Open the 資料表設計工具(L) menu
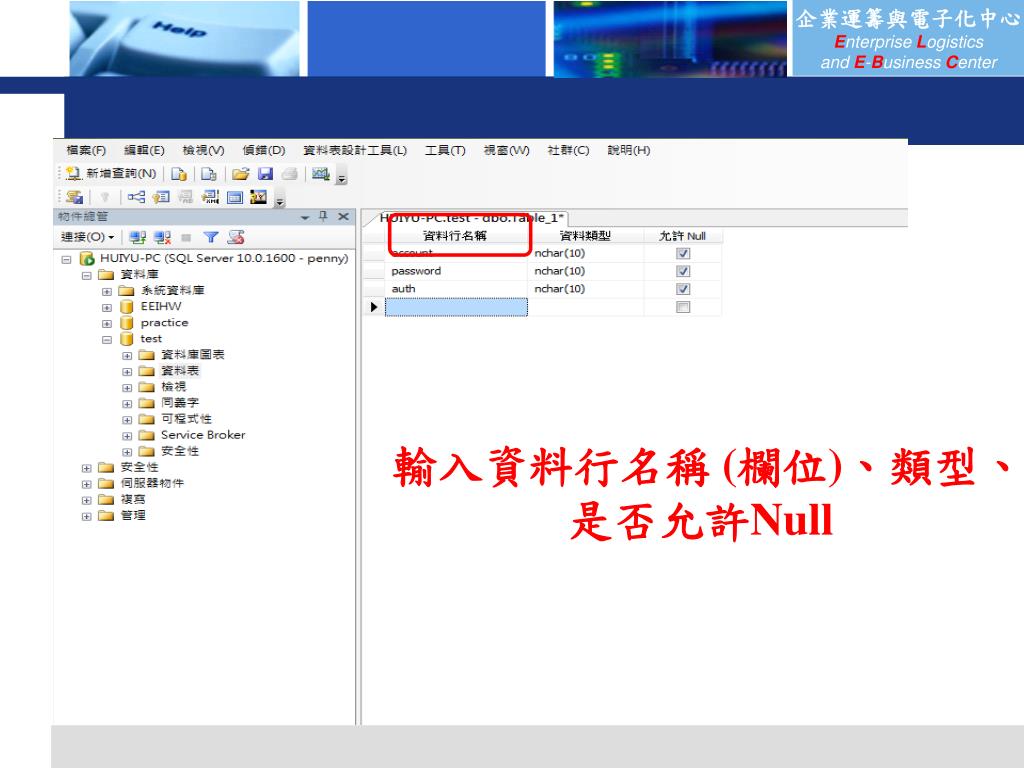 pos(355,150)
